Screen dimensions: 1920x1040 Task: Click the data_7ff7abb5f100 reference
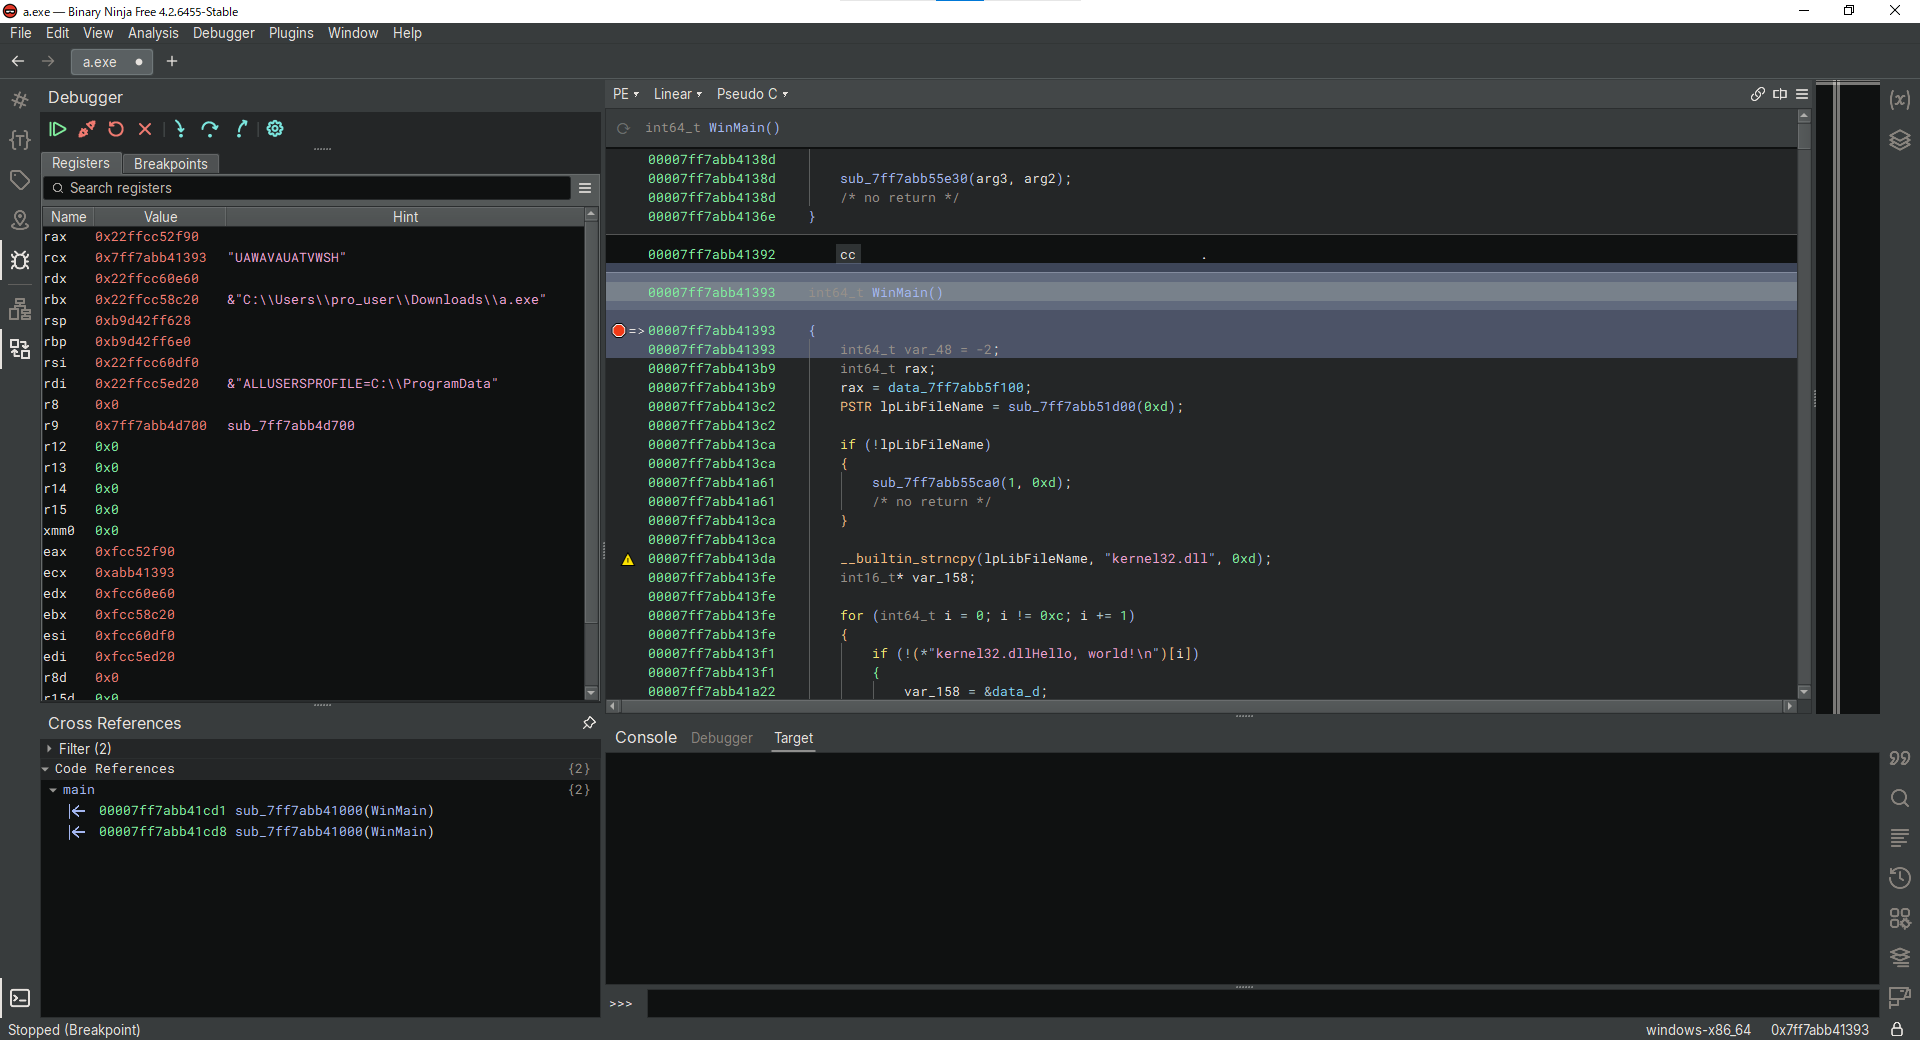point(956,388)
